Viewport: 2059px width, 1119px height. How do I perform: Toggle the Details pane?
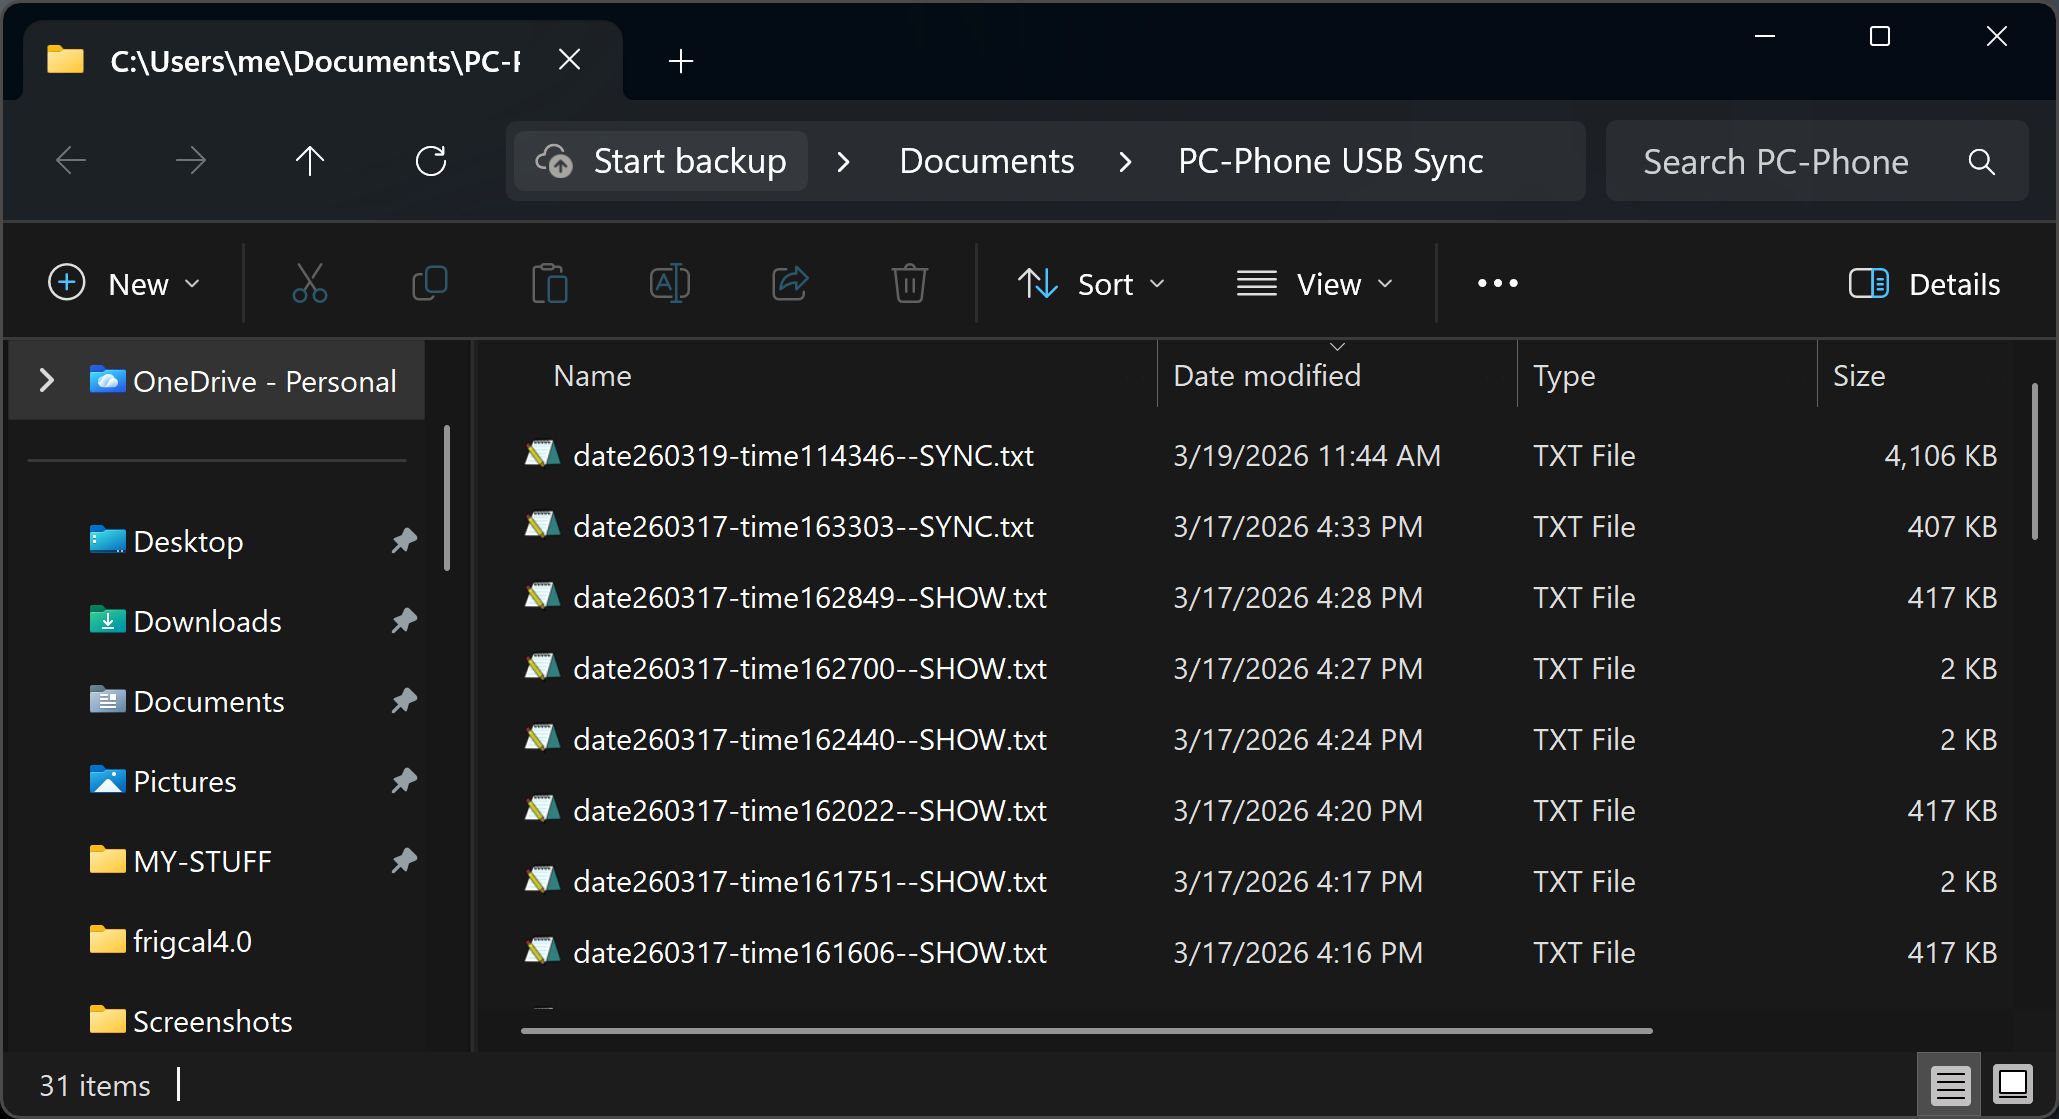[1924, 284]
